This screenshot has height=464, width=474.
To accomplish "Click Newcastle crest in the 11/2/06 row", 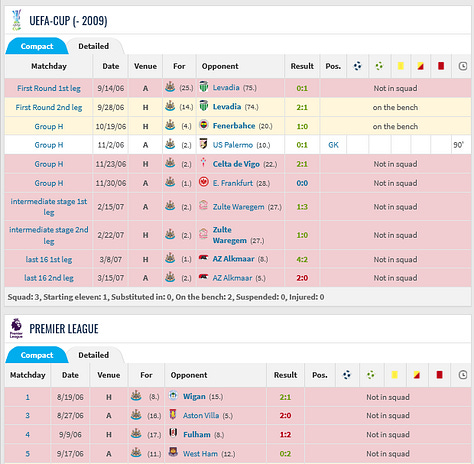I will click(x=170, y=144).
